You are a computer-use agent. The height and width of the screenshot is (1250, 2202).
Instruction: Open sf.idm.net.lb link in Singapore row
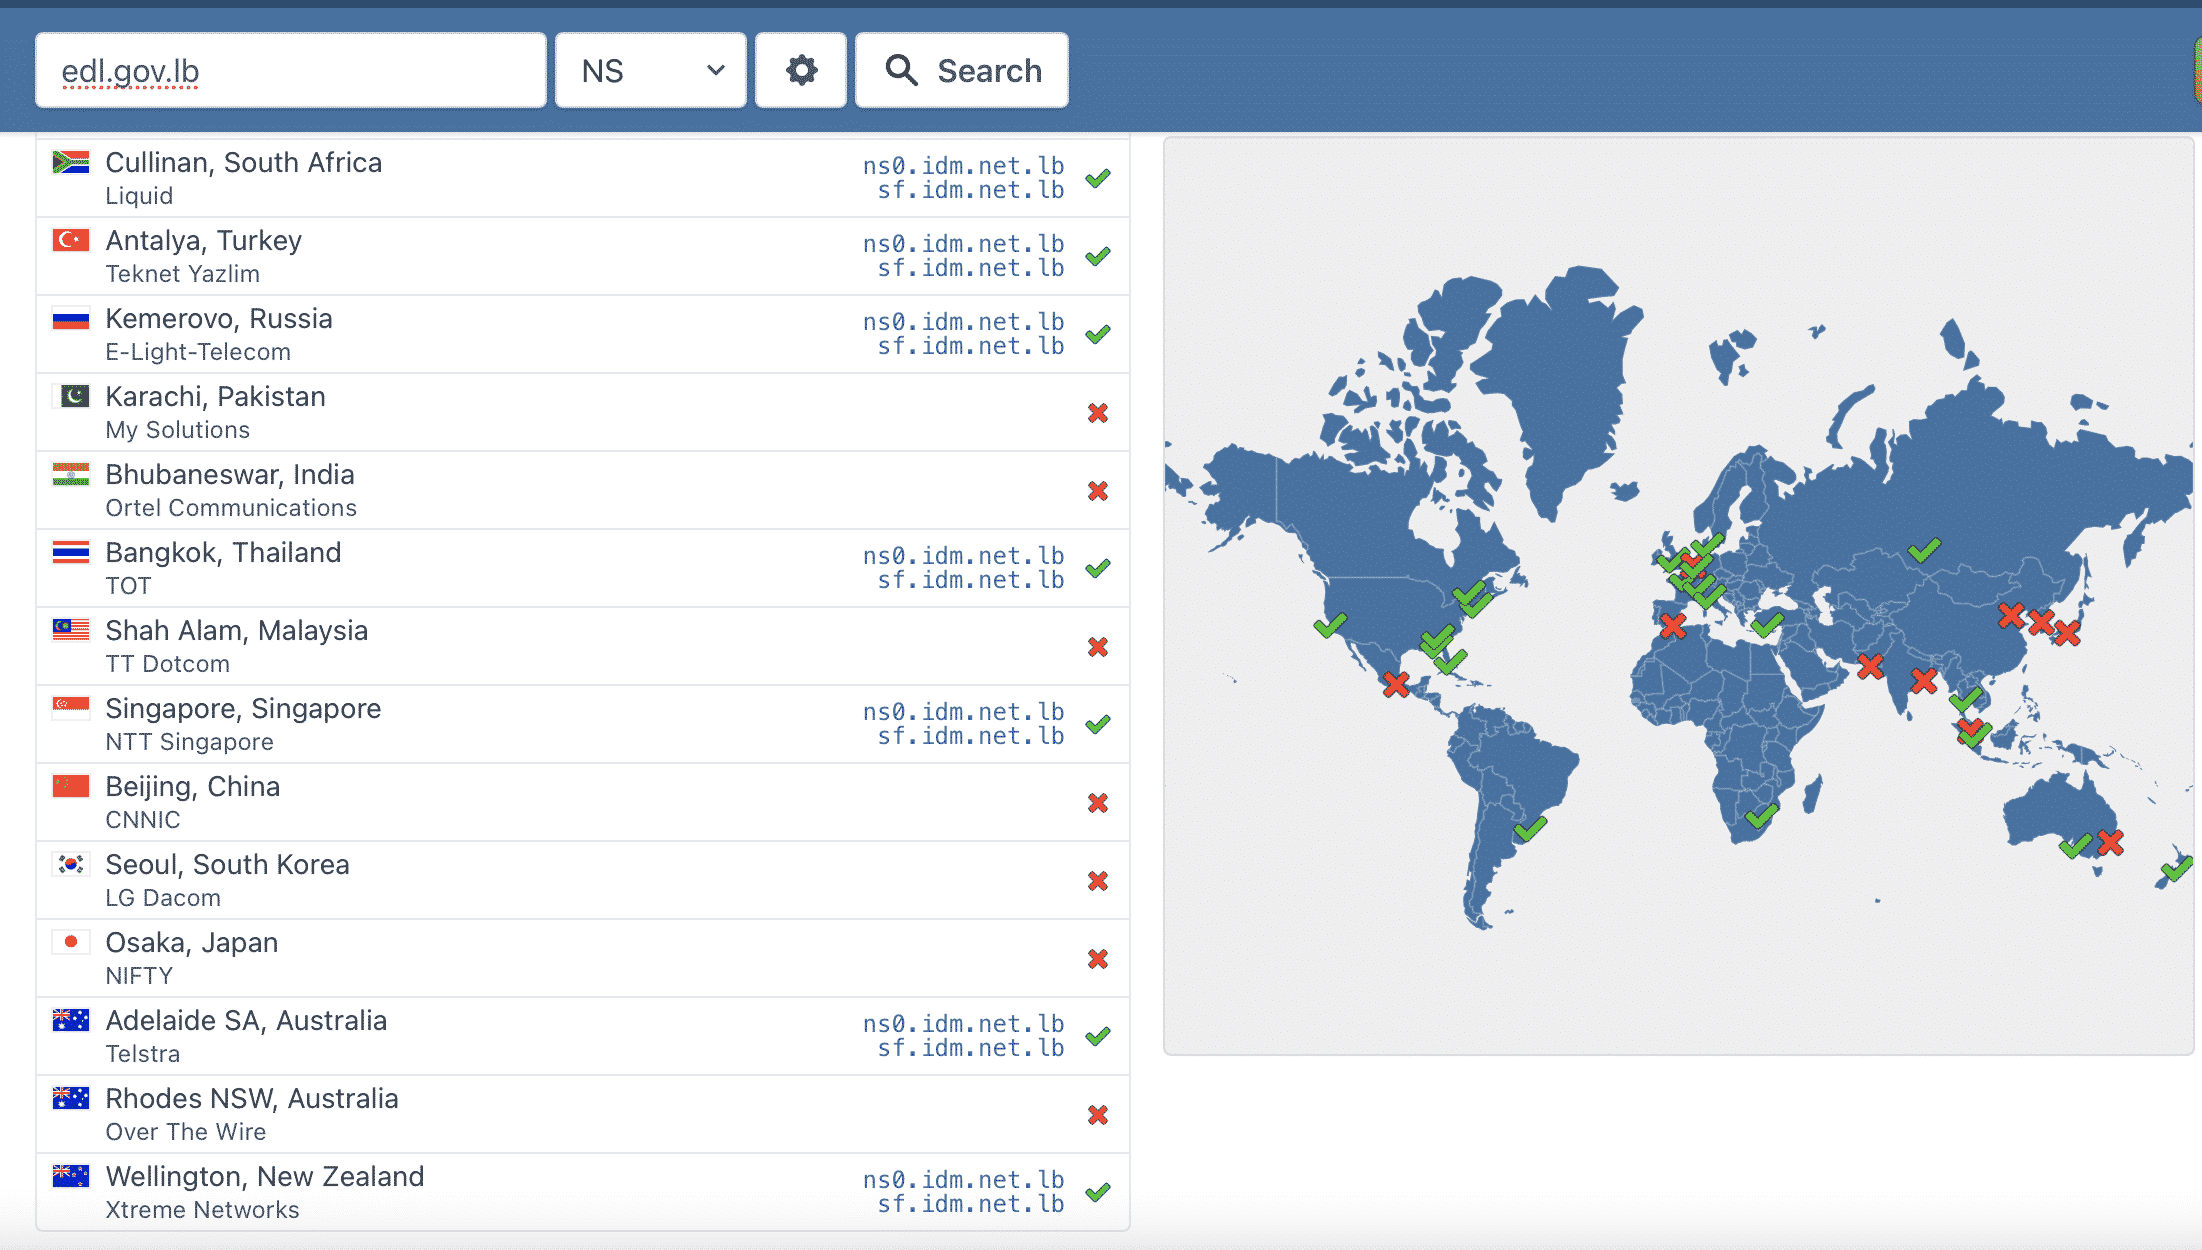(x=970, y=736)
